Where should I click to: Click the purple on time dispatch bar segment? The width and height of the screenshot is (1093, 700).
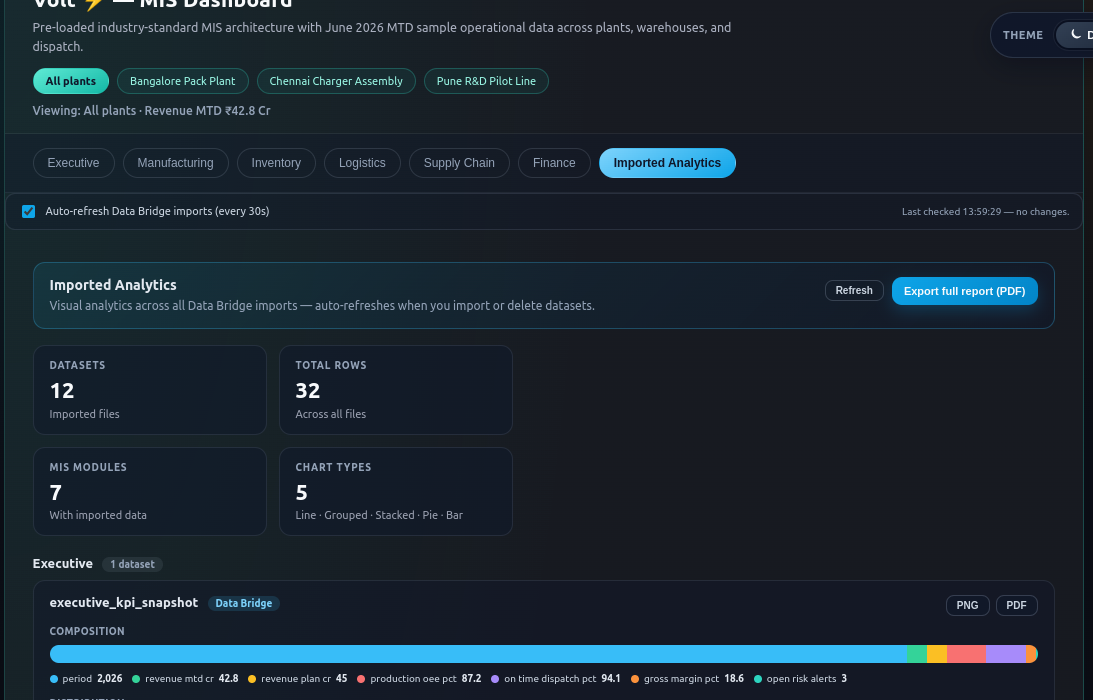point(1005,654)
